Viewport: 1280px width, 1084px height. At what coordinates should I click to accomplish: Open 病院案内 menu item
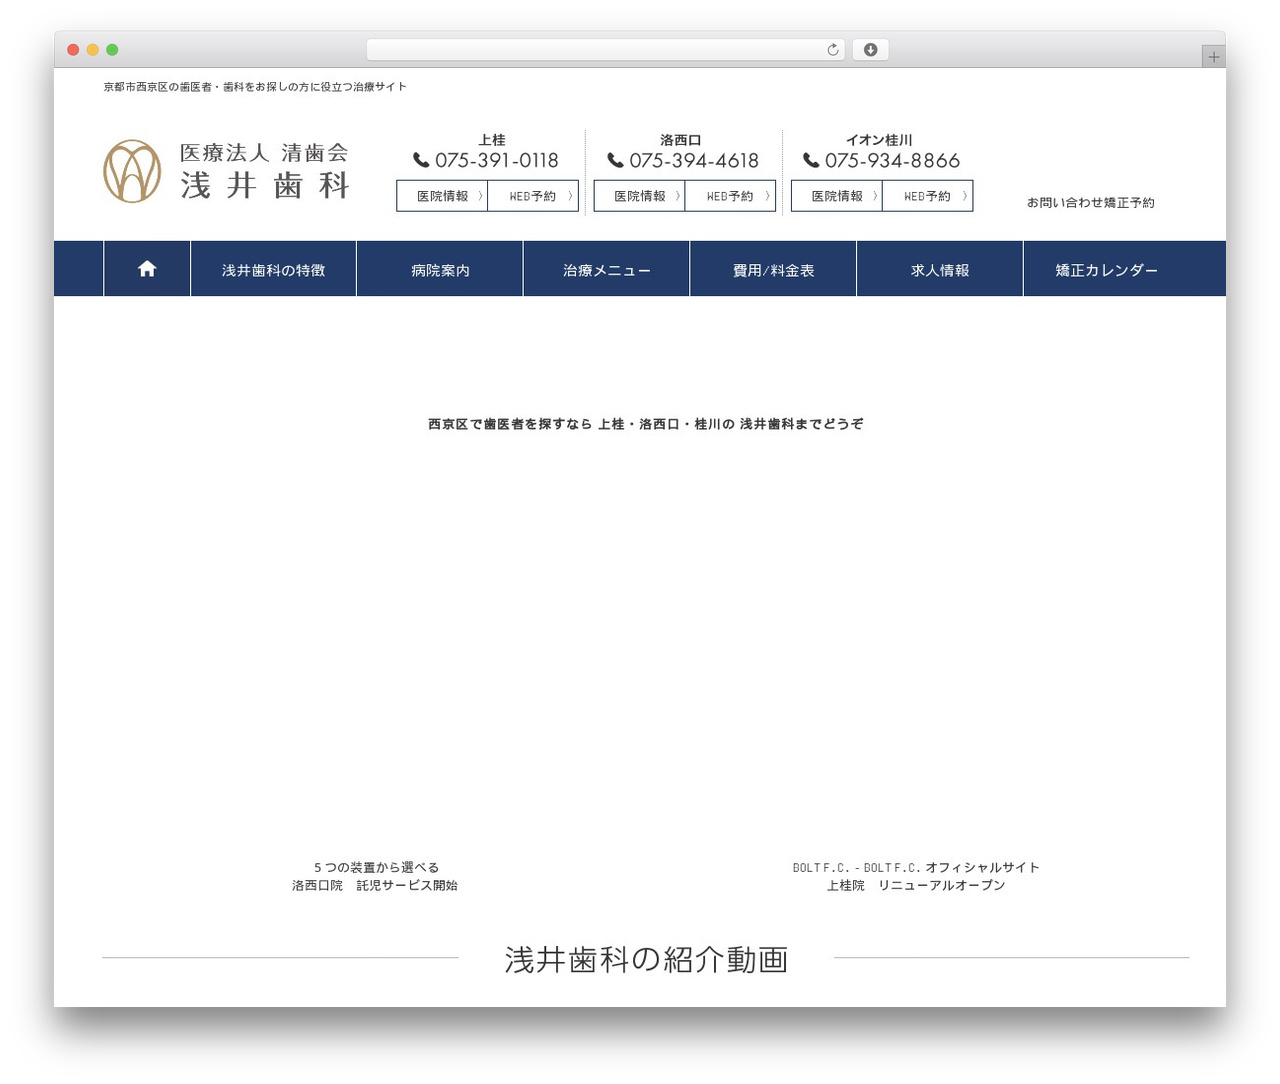tap(440, 269)
